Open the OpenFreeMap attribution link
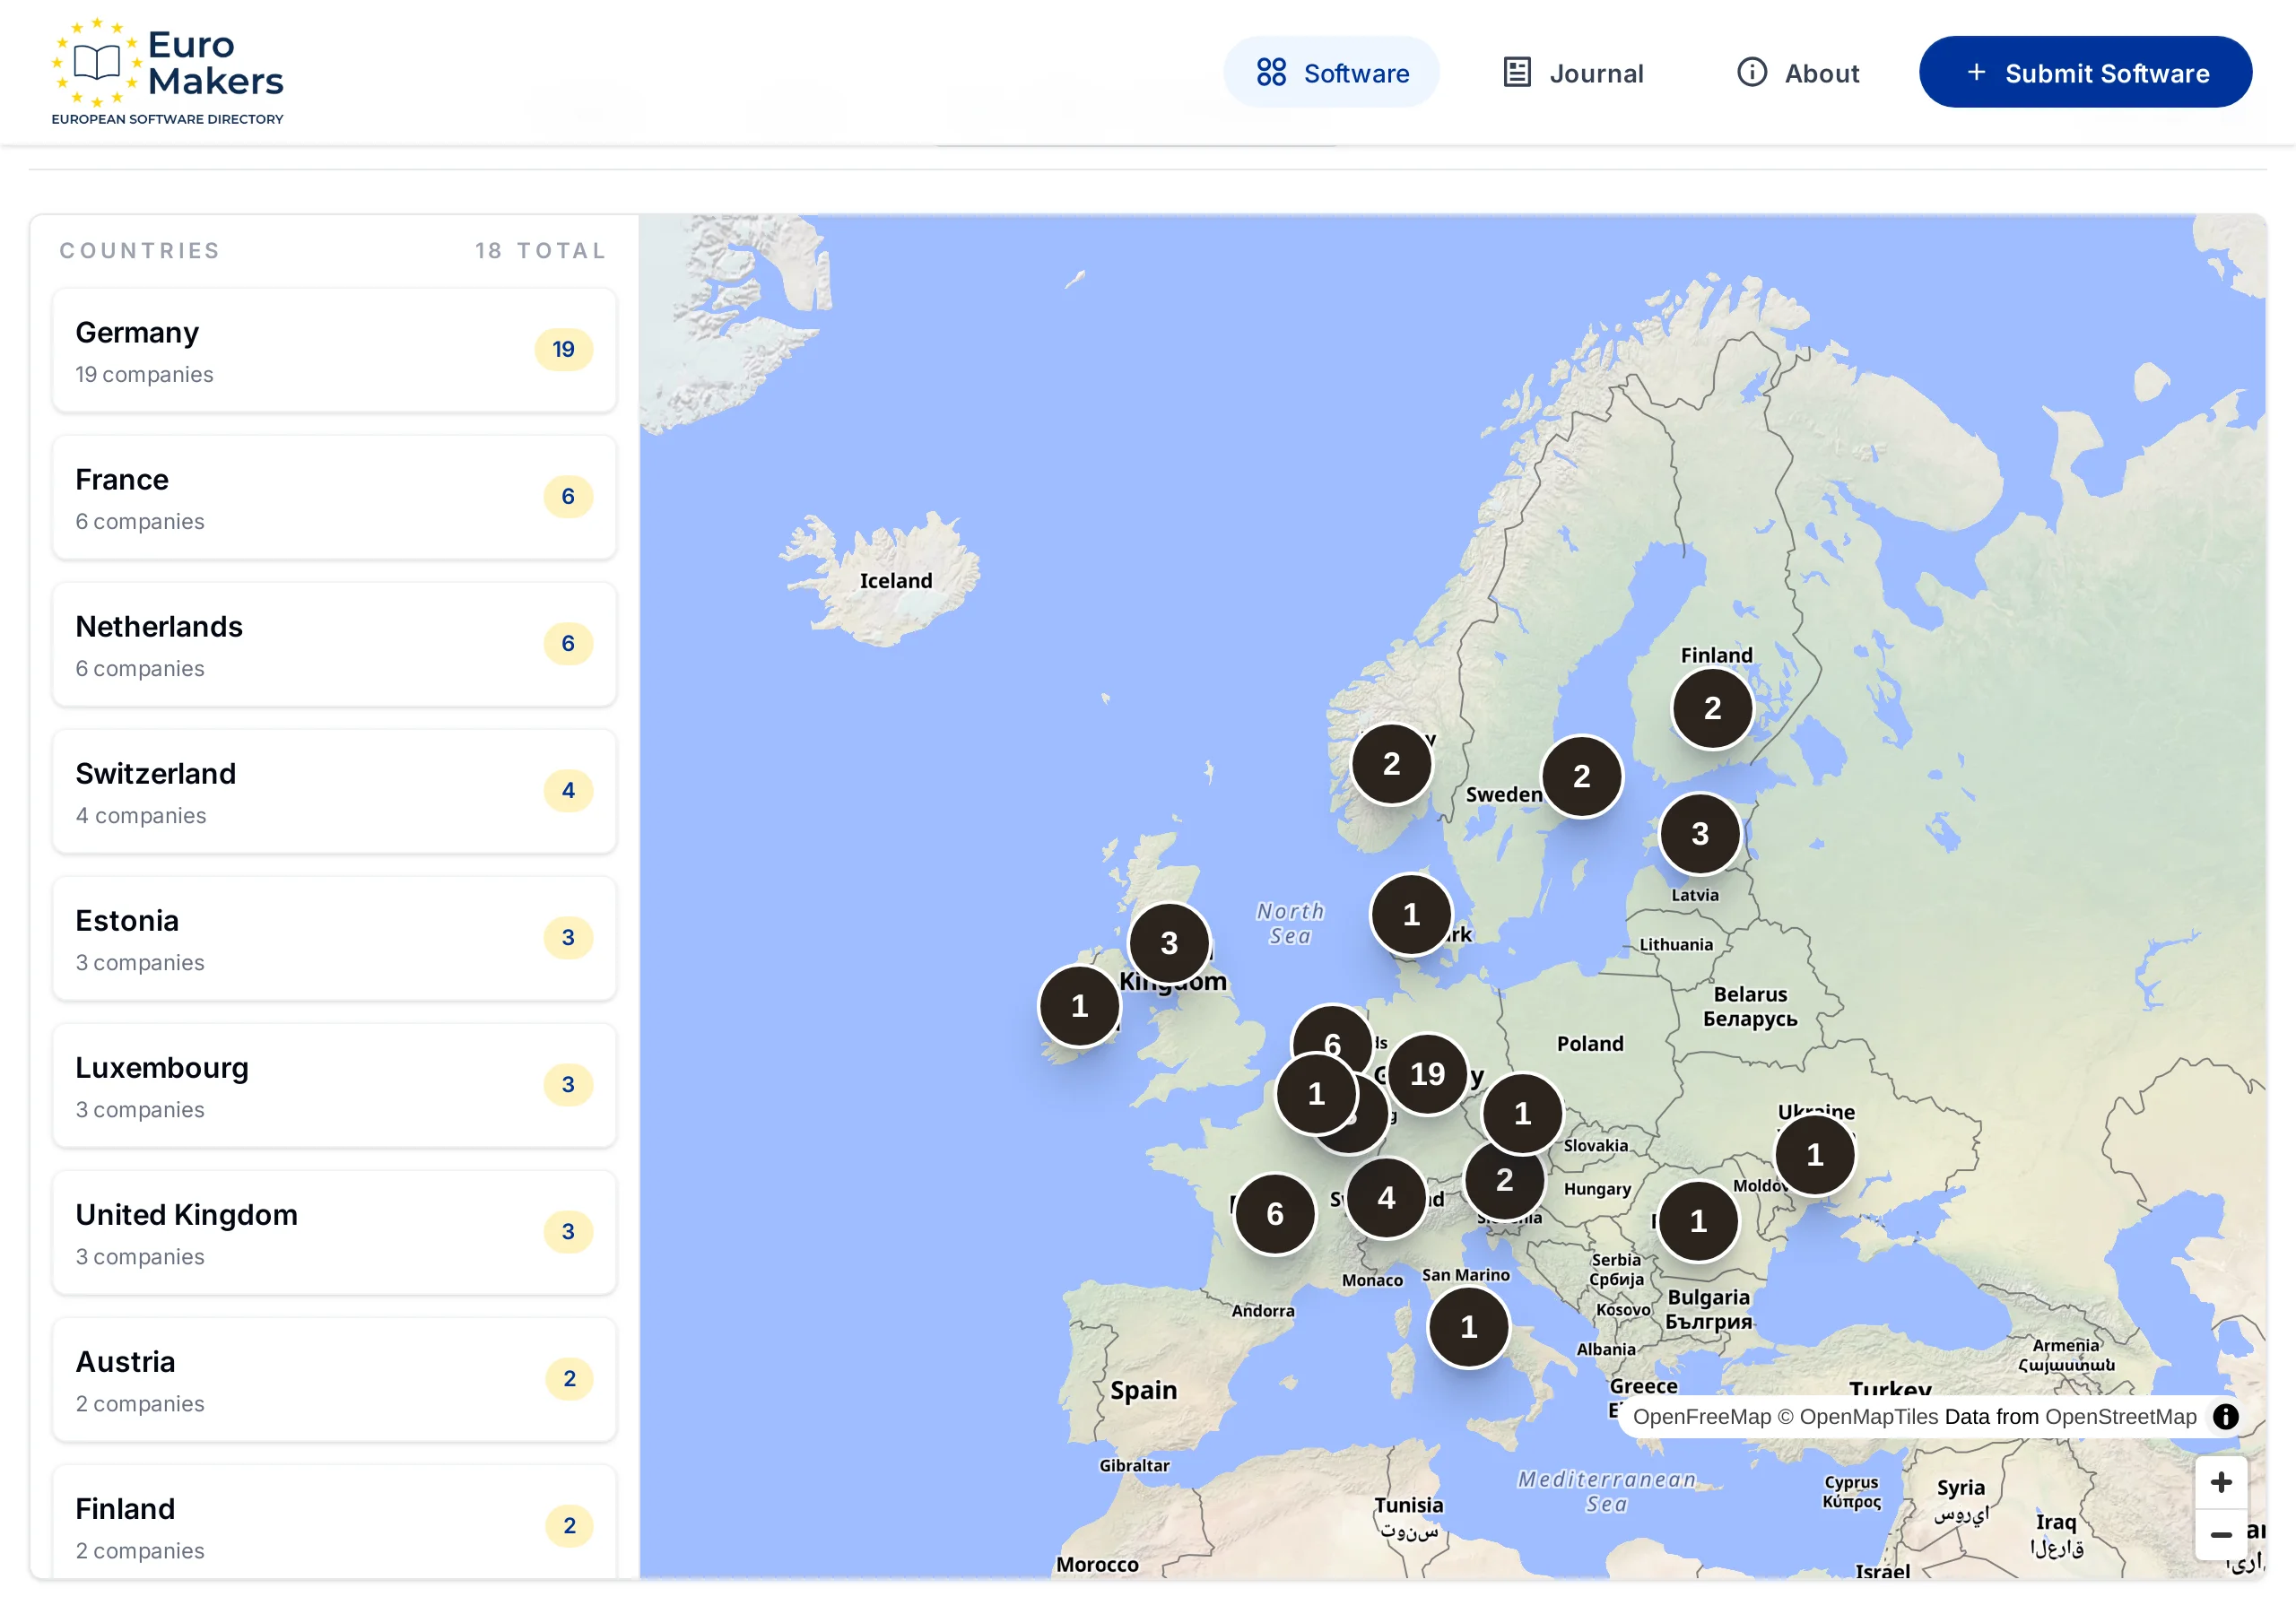This screenshot has height=1614, width=2296. click(x=1701, y=1417)
